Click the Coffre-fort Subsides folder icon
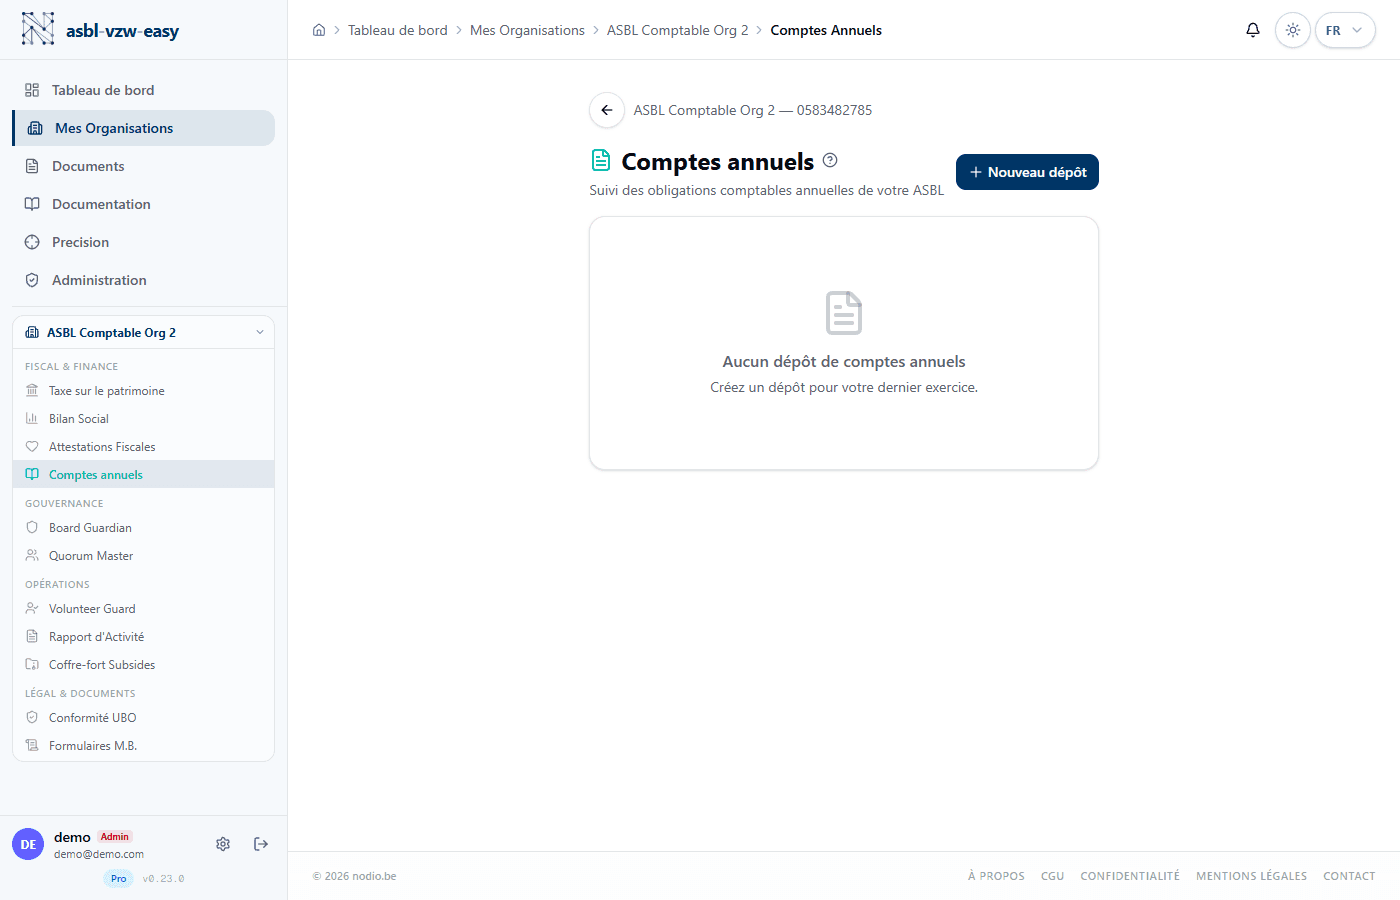Image resolution: width=1400 pixels, height=900 pixels. tap(32, 665)
